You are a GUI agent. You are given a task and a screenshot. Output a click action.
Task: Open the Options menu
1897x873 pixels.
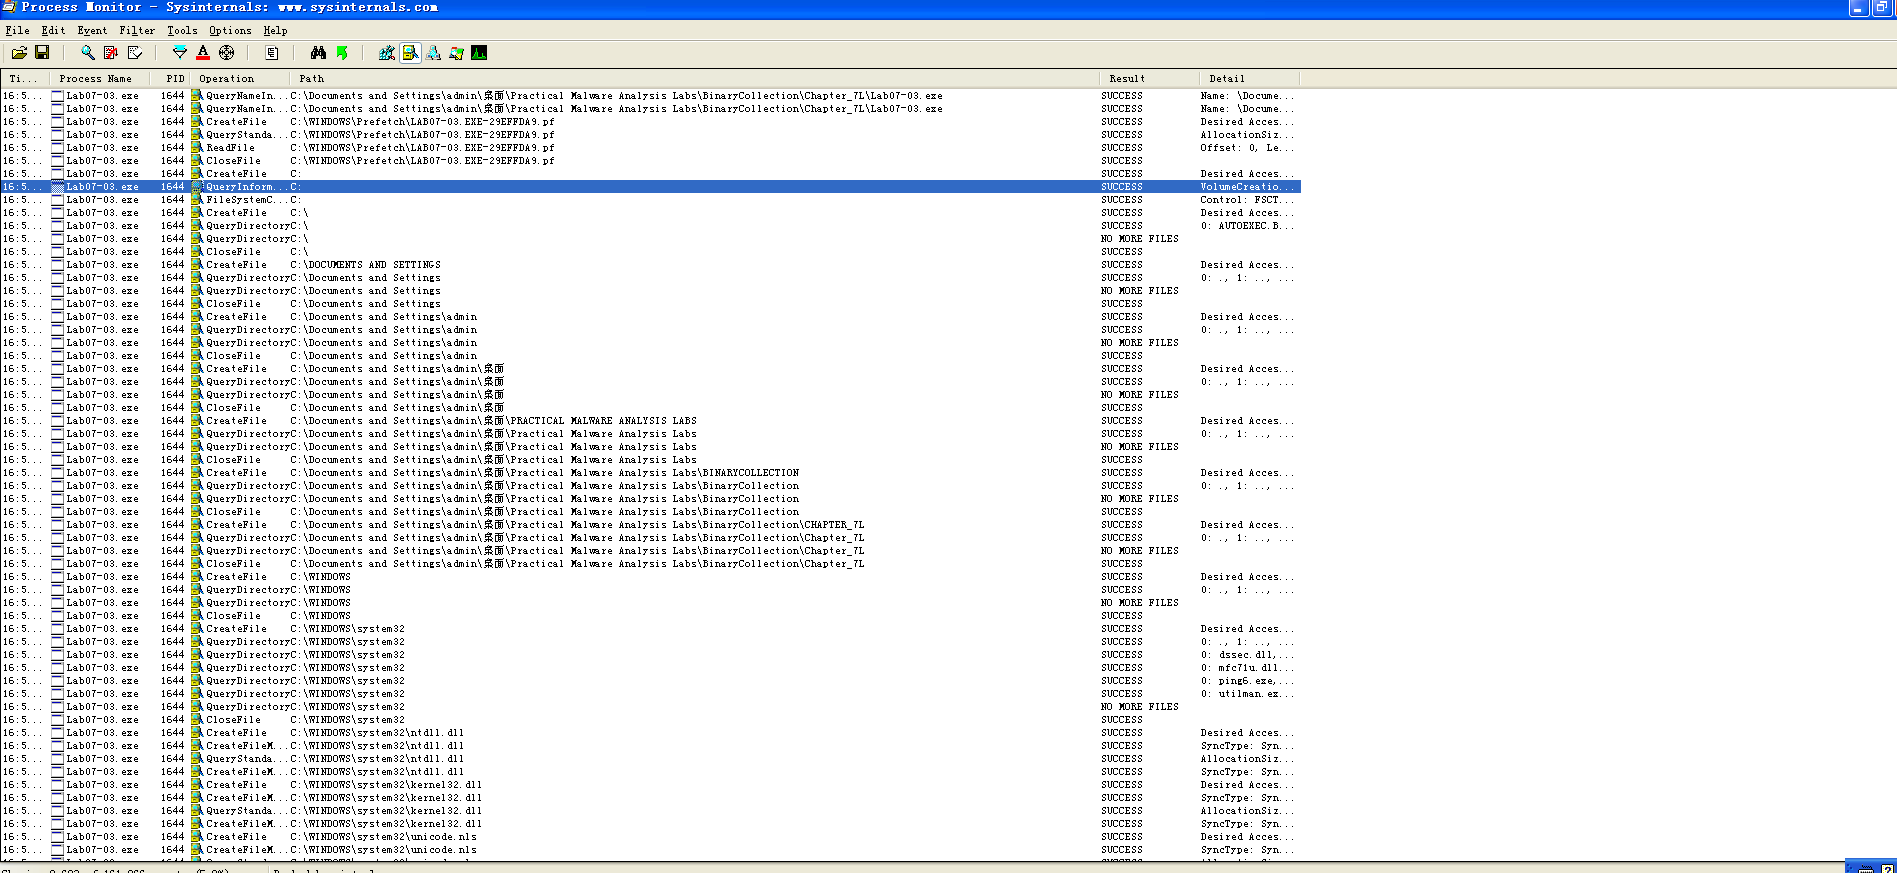click(230, 31)
